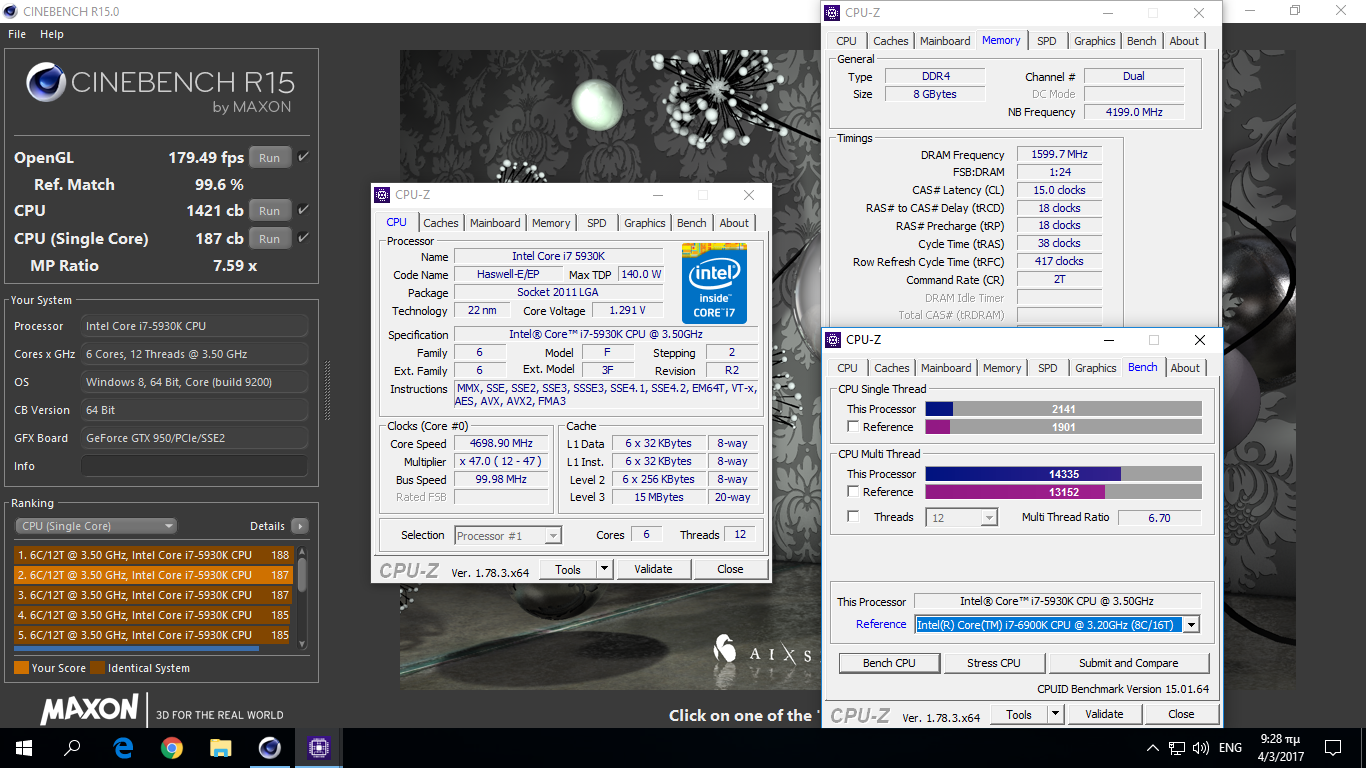The image size is (1366, 768).
Task: Click the network icon in system tray
Action: point(1177,747)
